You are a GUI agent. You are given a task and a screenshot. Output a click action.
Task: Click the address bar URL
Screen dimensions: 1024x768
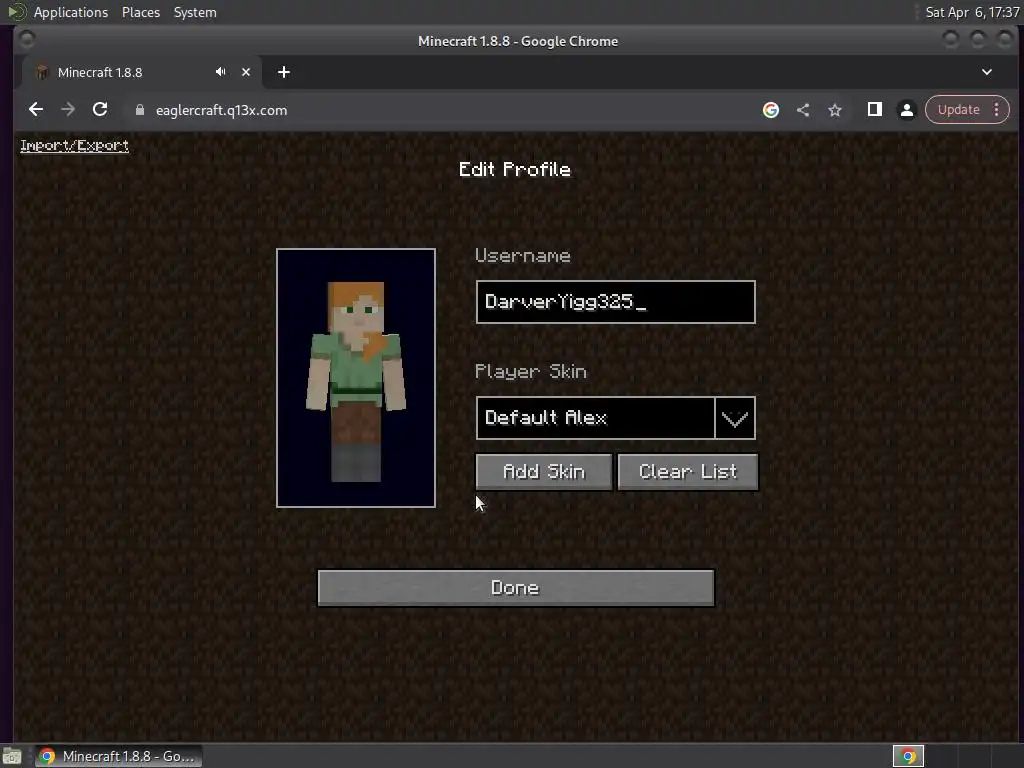(x=221, y=110)
